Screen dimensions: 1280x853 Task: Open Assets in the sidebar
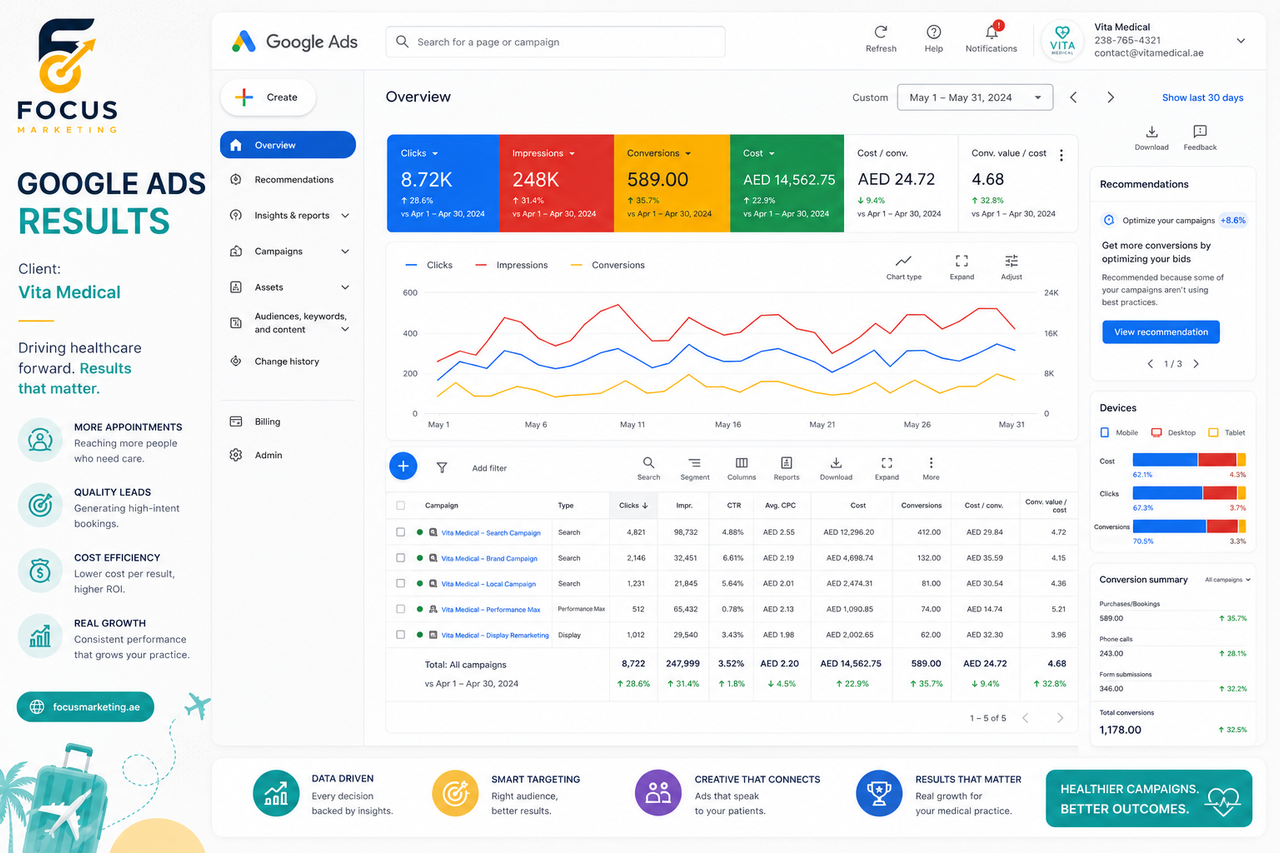[x=288, y=287]
